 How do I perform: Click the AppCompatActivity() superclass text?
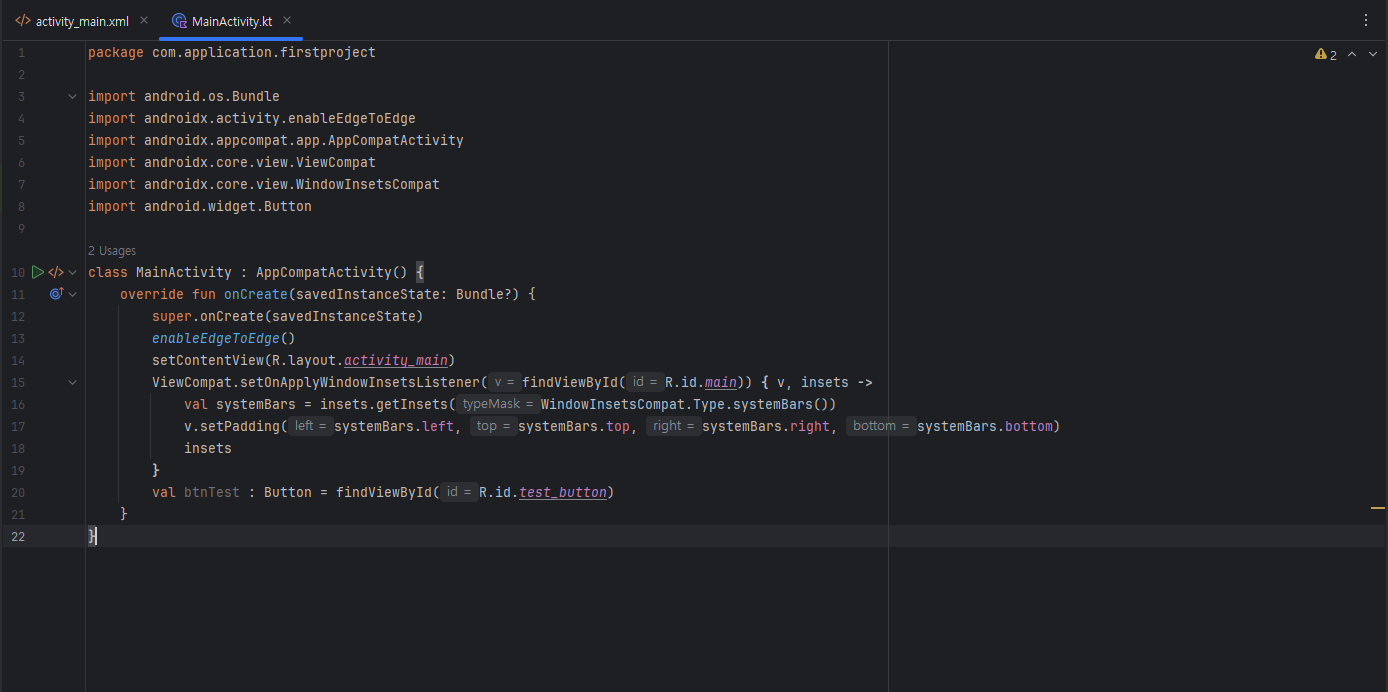pyautogui.click(x=332, y=272)
